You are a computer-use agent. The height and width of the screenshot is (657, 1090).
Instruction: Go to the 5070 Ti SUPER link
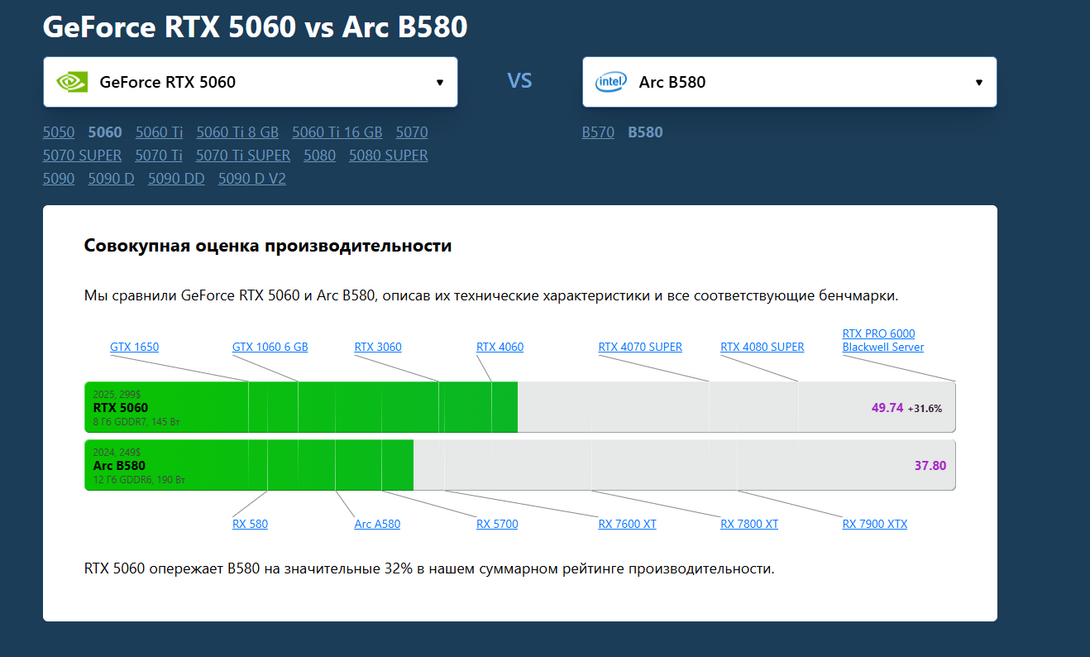click(243, 155)
